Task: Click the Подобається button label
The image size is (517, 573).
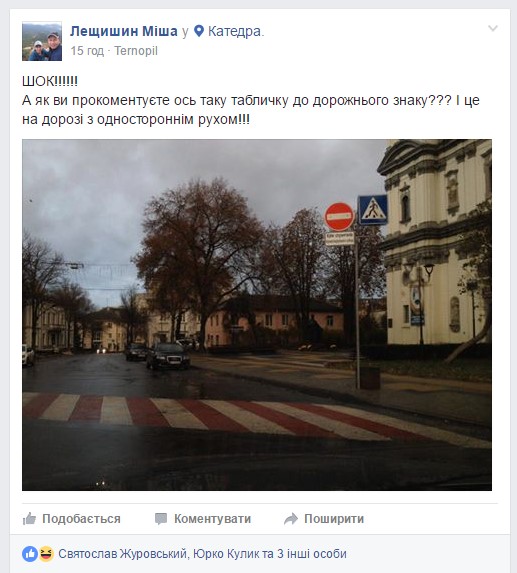Action: pos(81,519)
